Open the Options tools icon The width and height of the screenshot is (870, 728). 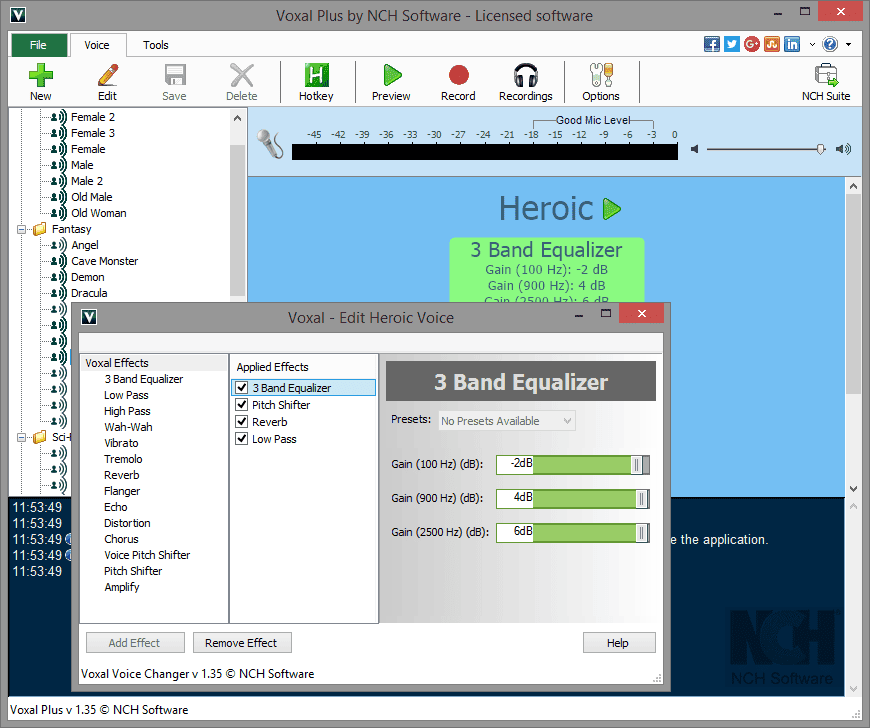(x=601, y=75)
